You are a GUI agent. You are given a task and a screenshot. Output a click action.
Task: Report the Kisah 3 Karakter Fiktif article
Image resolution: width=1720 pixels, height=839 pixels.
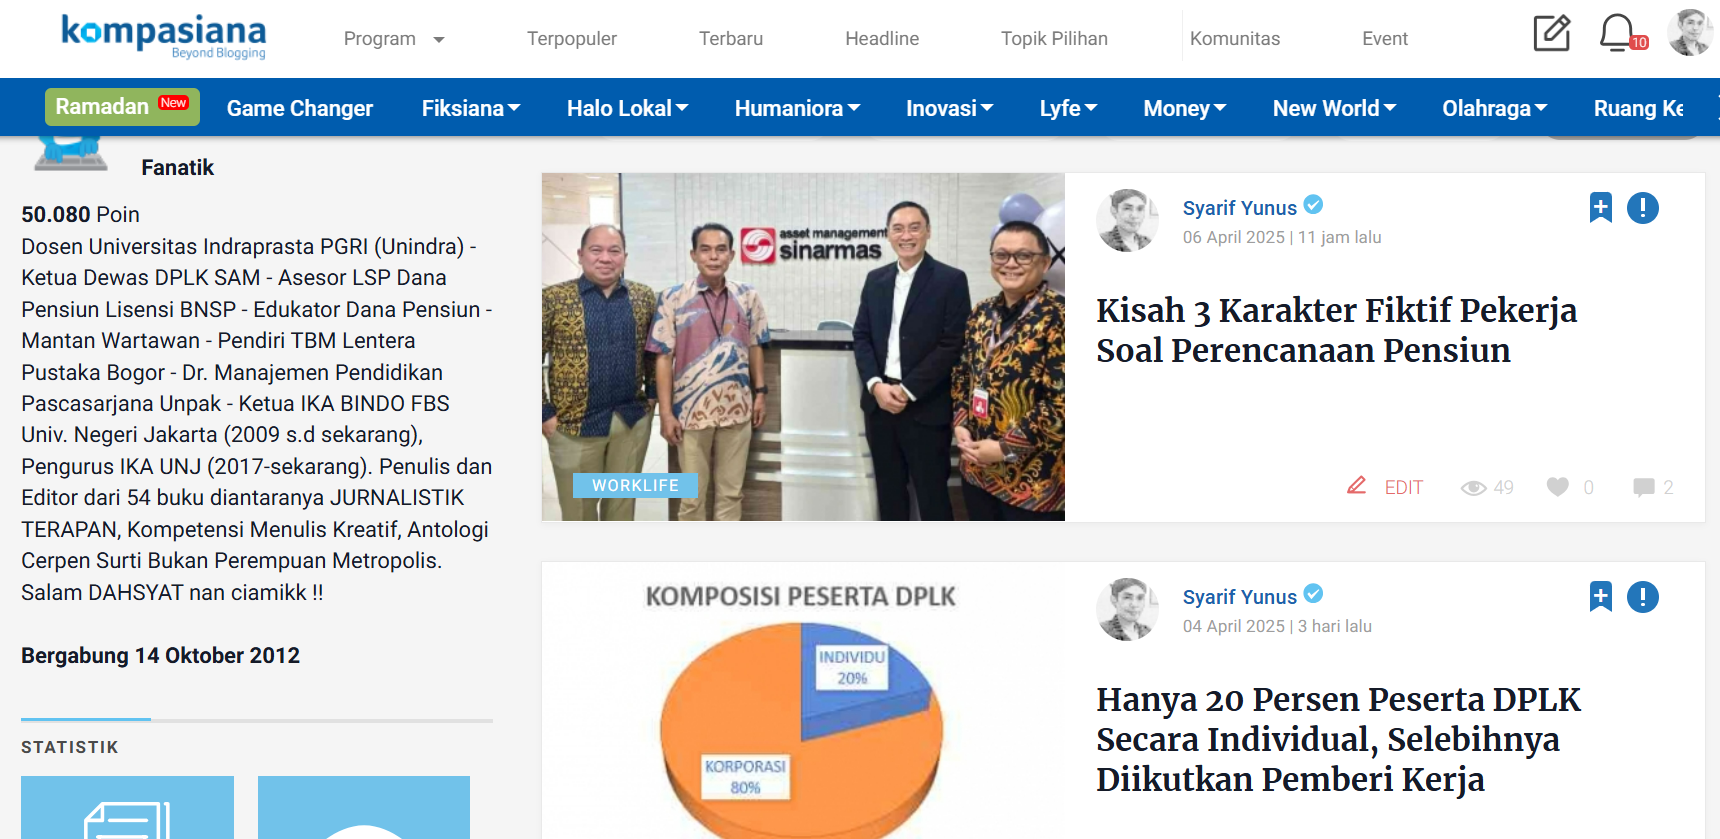click(1643, 208)
